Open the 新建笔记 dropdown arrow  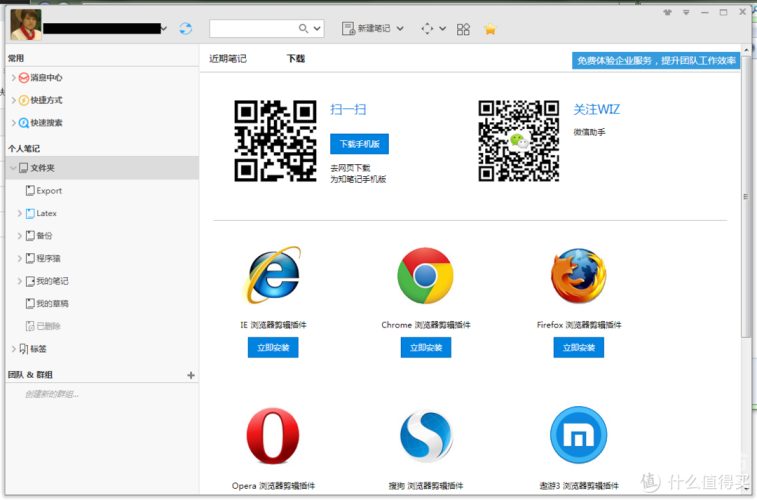pyautogui.click(x=400, y=29)
